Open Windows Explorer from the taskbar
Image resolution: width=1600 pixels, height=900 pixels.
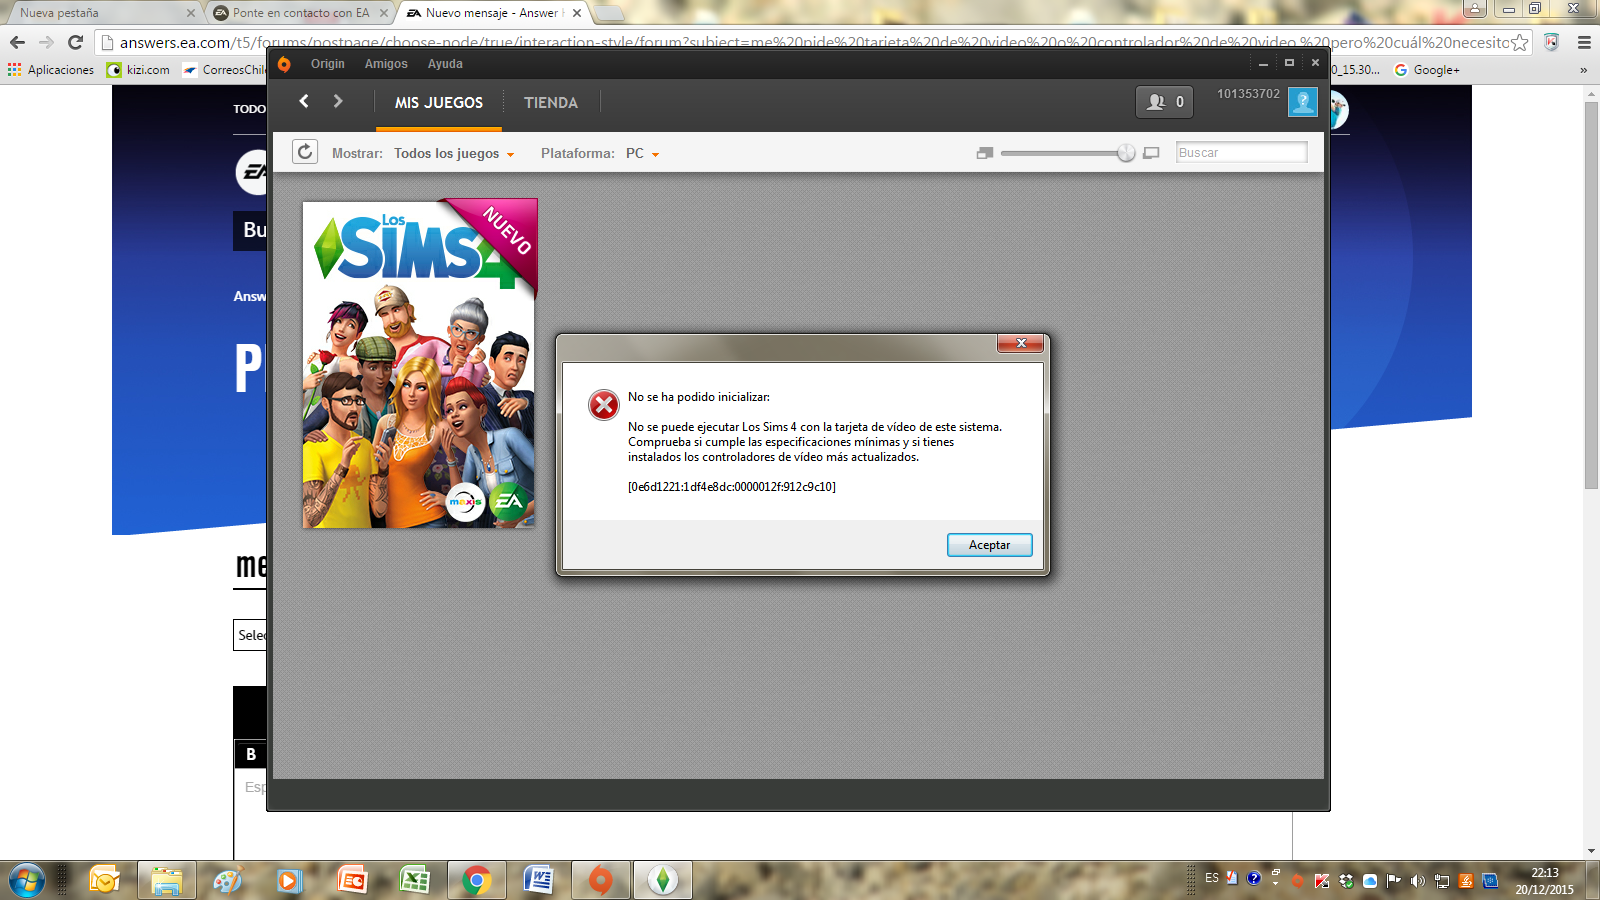[167, 881]
